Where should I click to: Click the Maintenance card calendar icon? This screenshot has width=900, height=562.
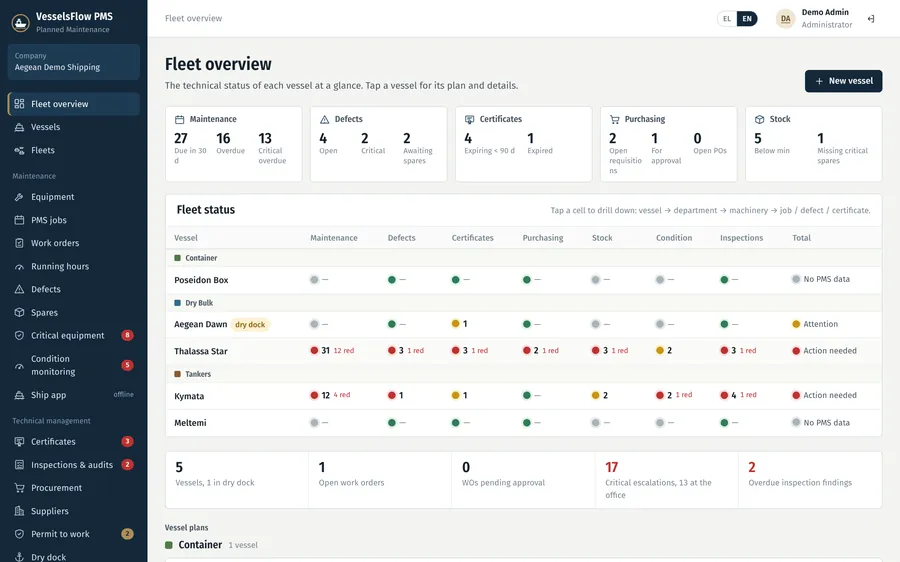pyautogui.click(x=180, y=119)
